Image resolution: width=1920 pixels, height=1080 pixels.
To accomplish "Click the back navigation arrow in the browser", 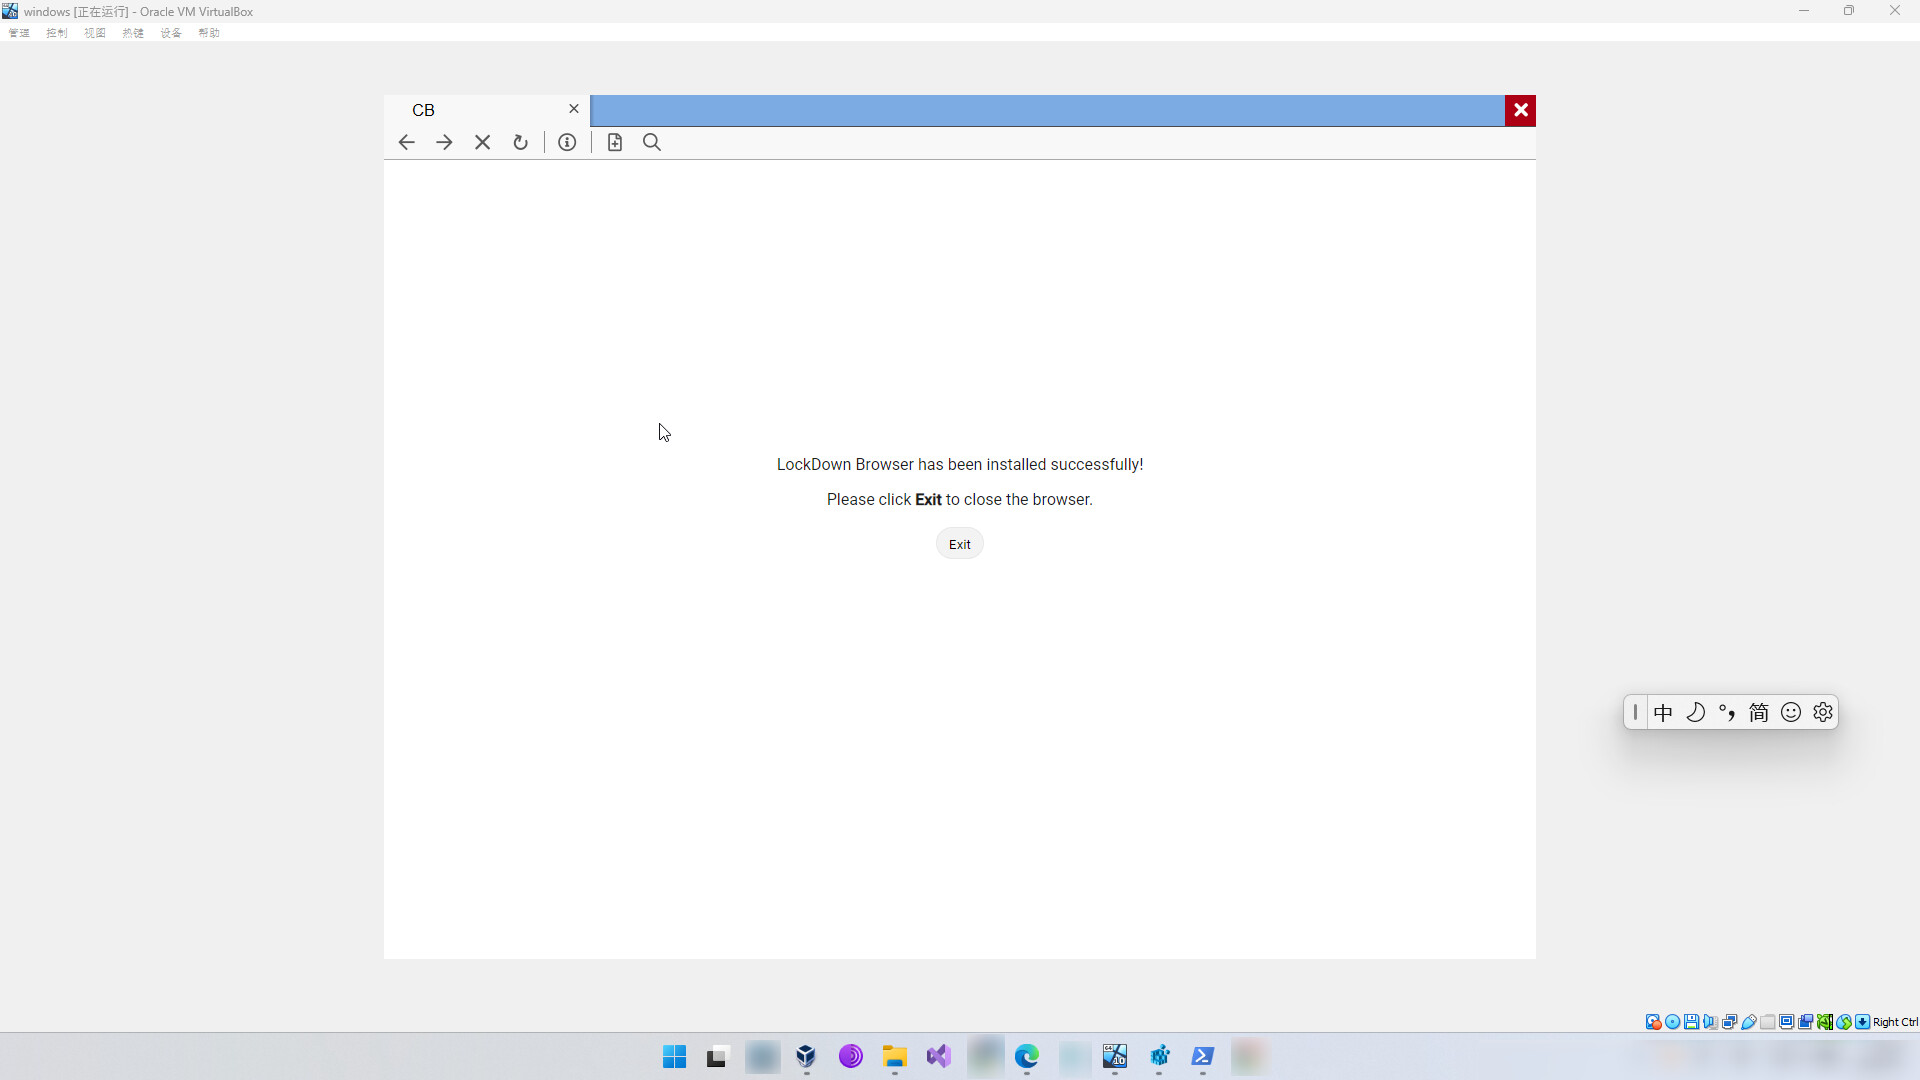I will 406,142.
